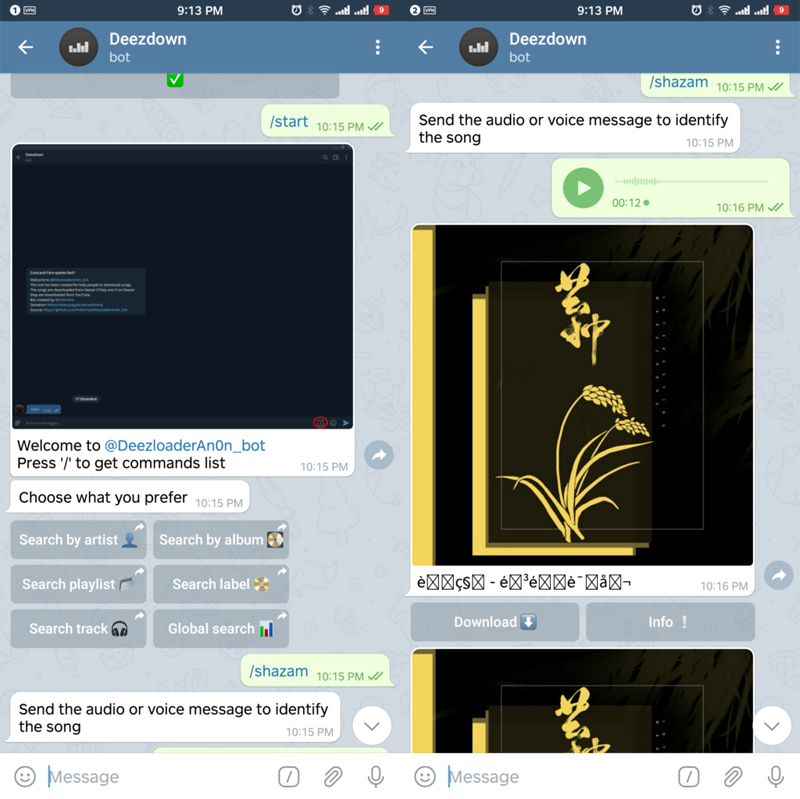Tap the attachment paperclip in the left chat

(333, 777)
